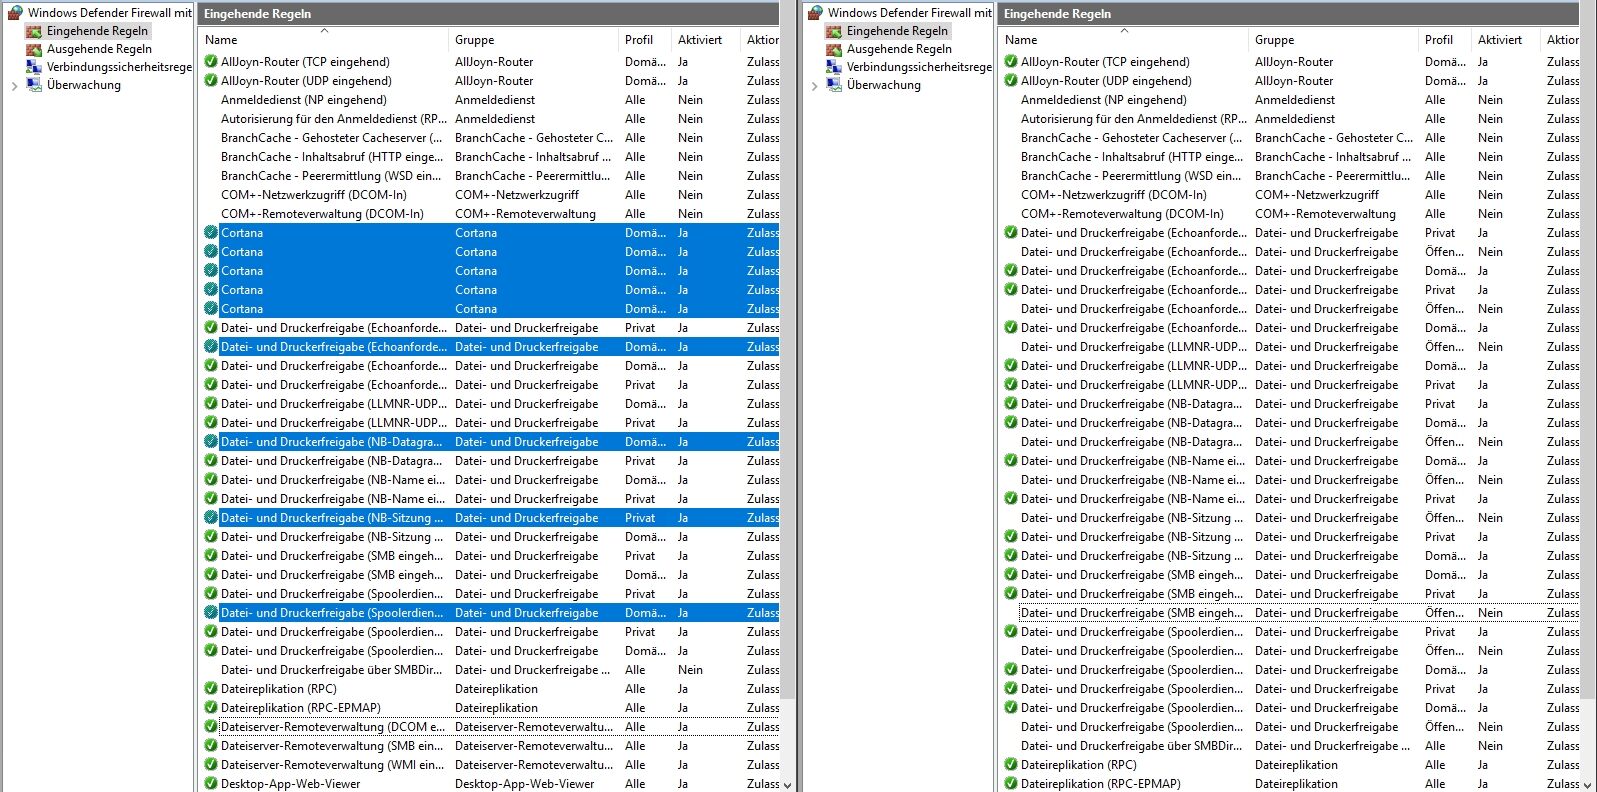Select Anmeldedienst (NP eingehend) rule in left window
Screen dimensions: 1597x792
(x=303, y=100)
